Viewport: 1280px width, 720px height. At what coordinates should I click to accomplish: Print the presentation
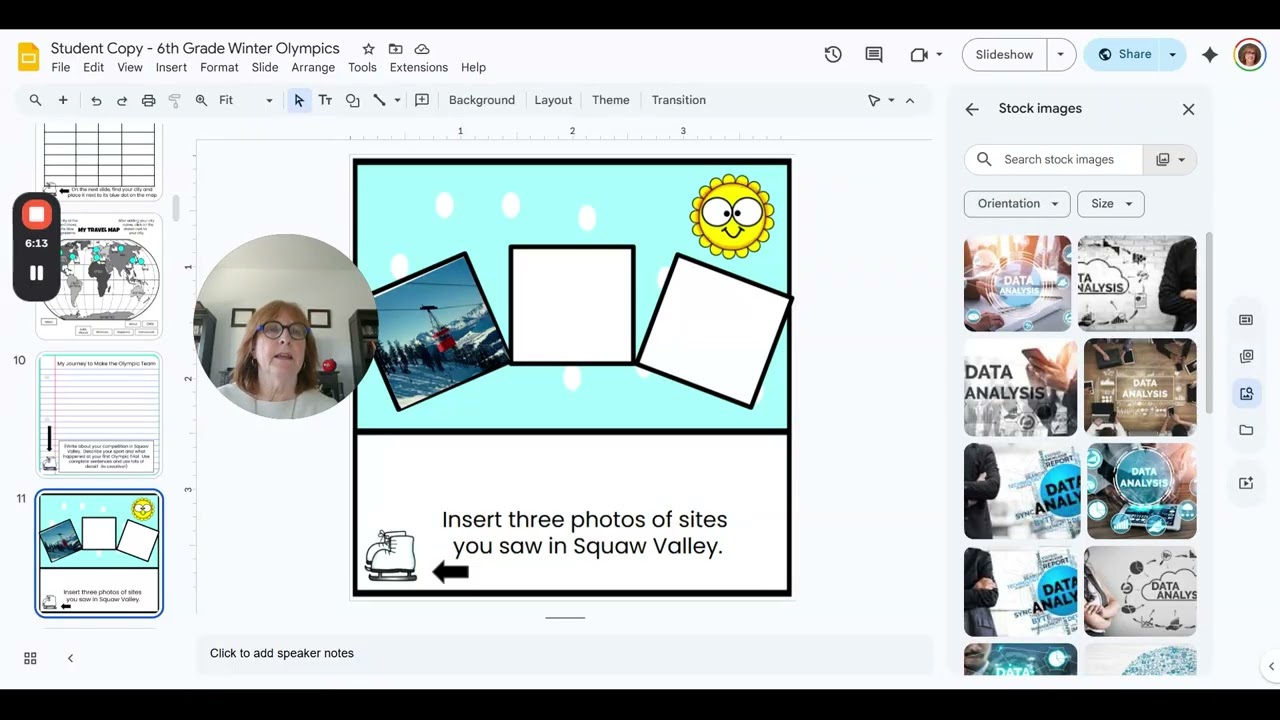pyautogui.click(x=148, y=100)
